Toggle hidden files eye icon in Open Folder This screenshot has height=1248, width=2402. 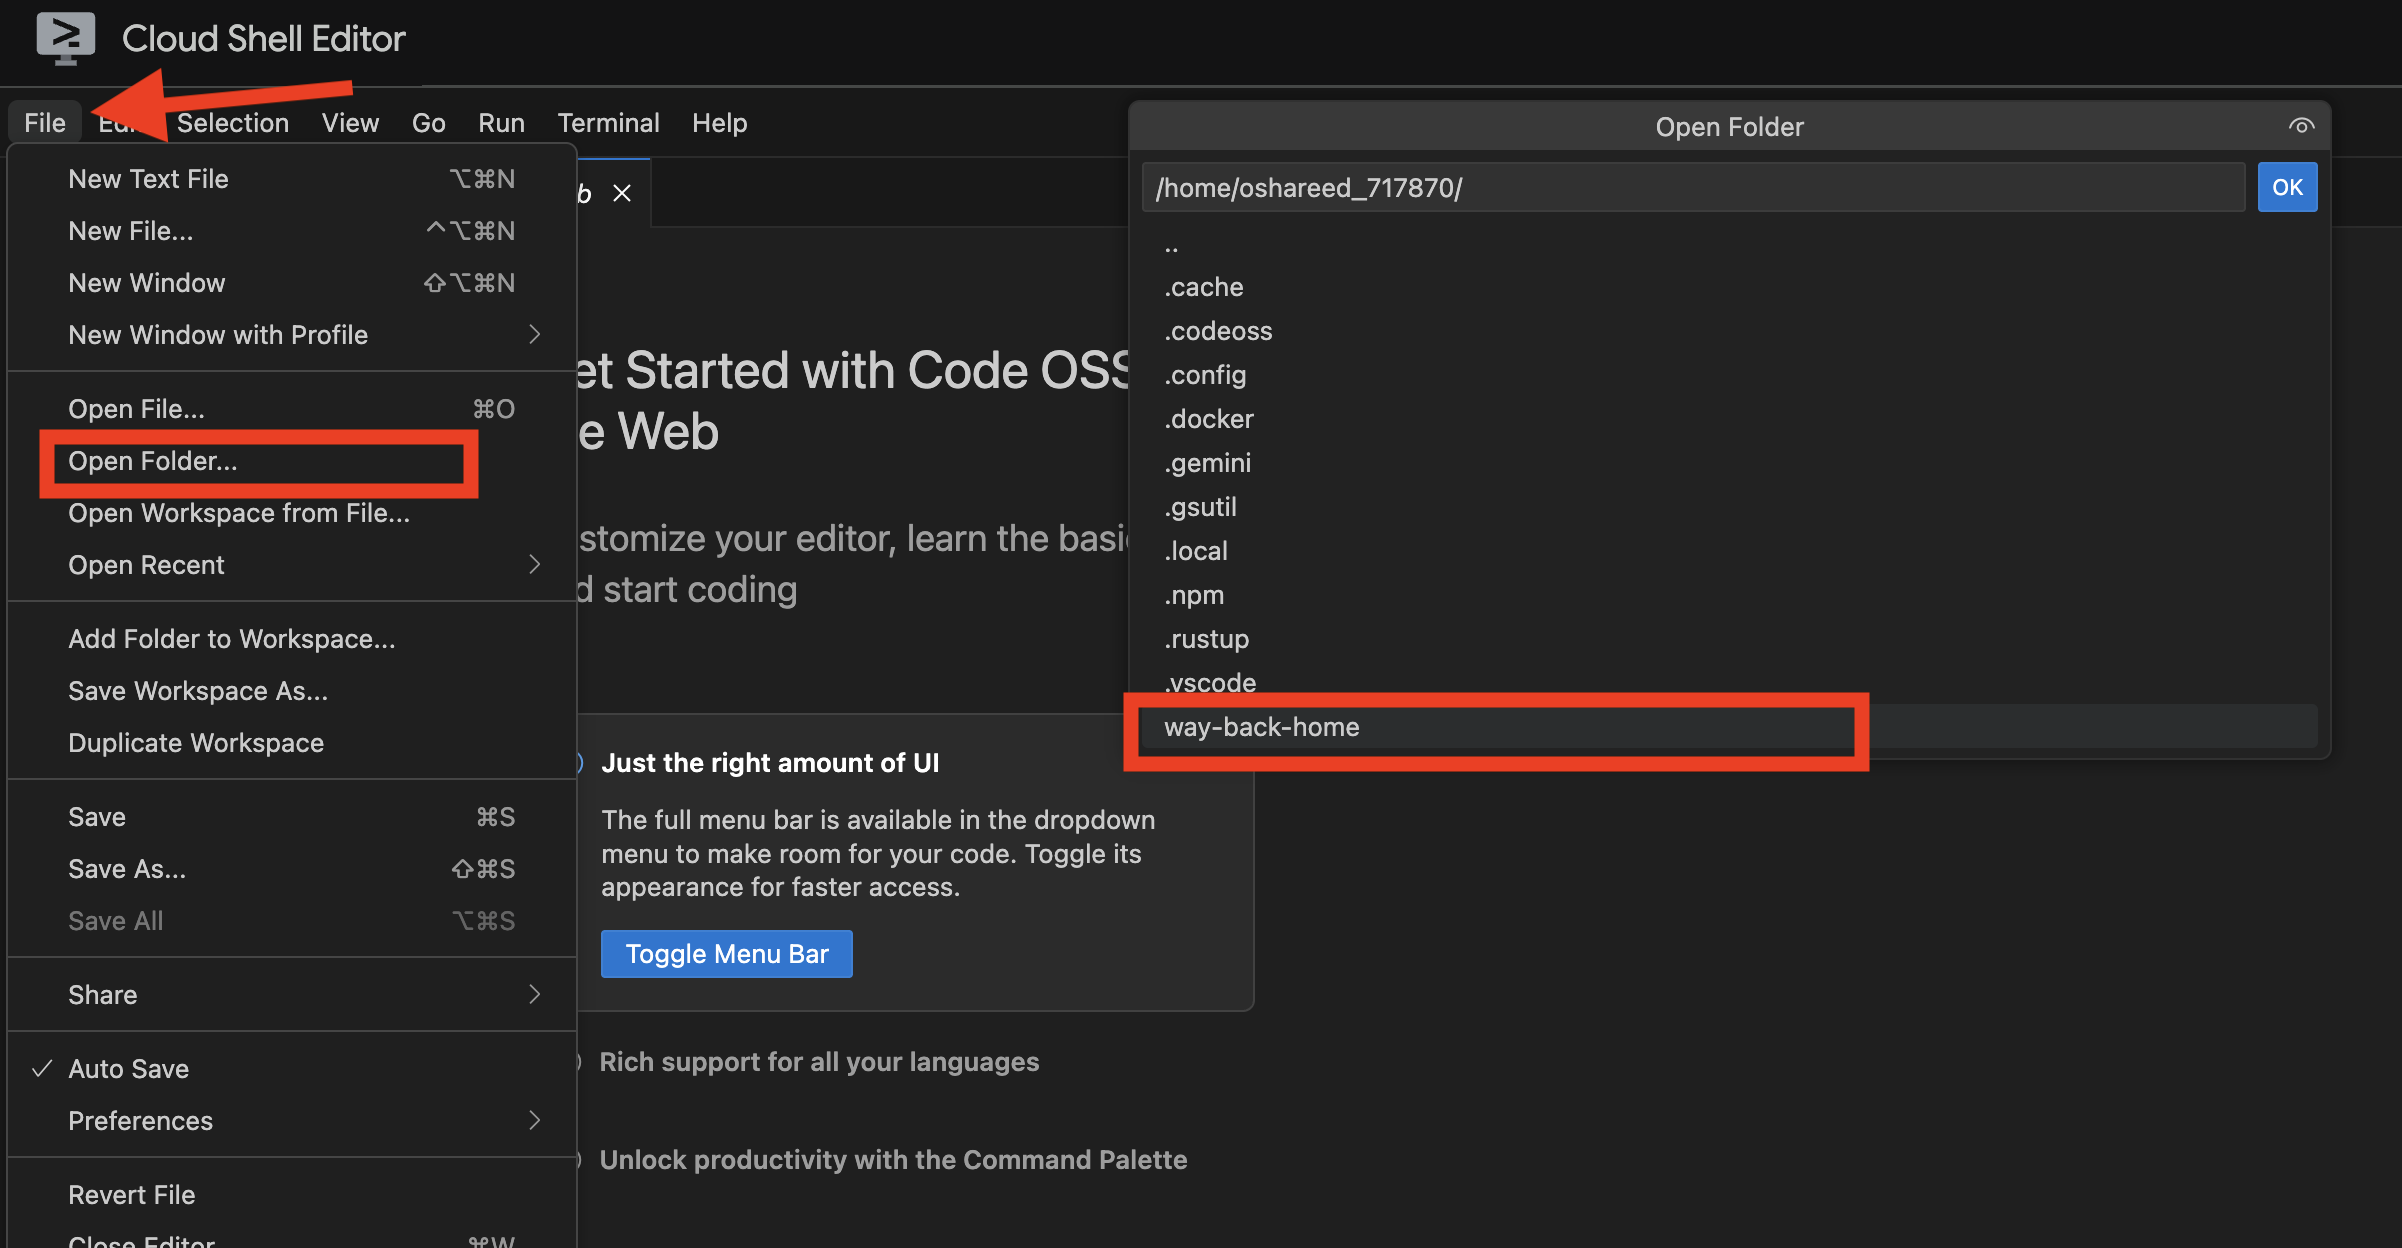click(x=2301, y=126)
